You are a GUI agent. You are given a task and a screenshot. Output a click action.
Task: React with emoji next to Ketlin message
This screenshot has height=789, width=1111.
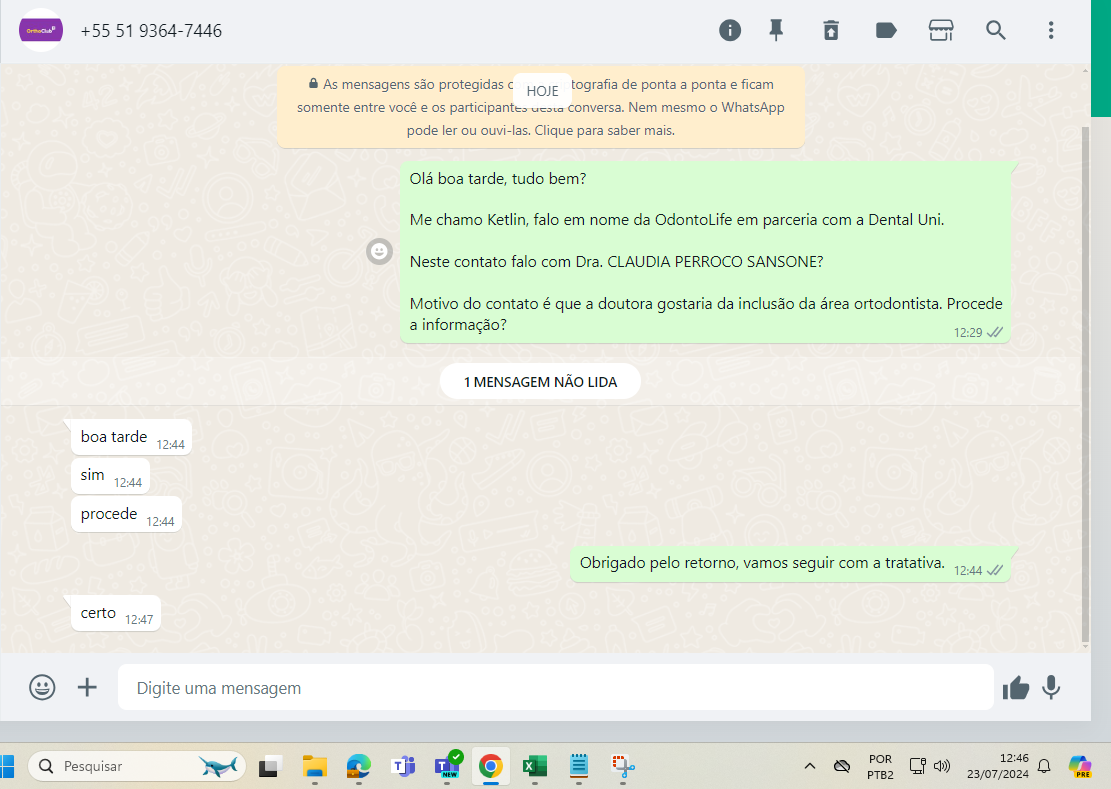(379, 251)
